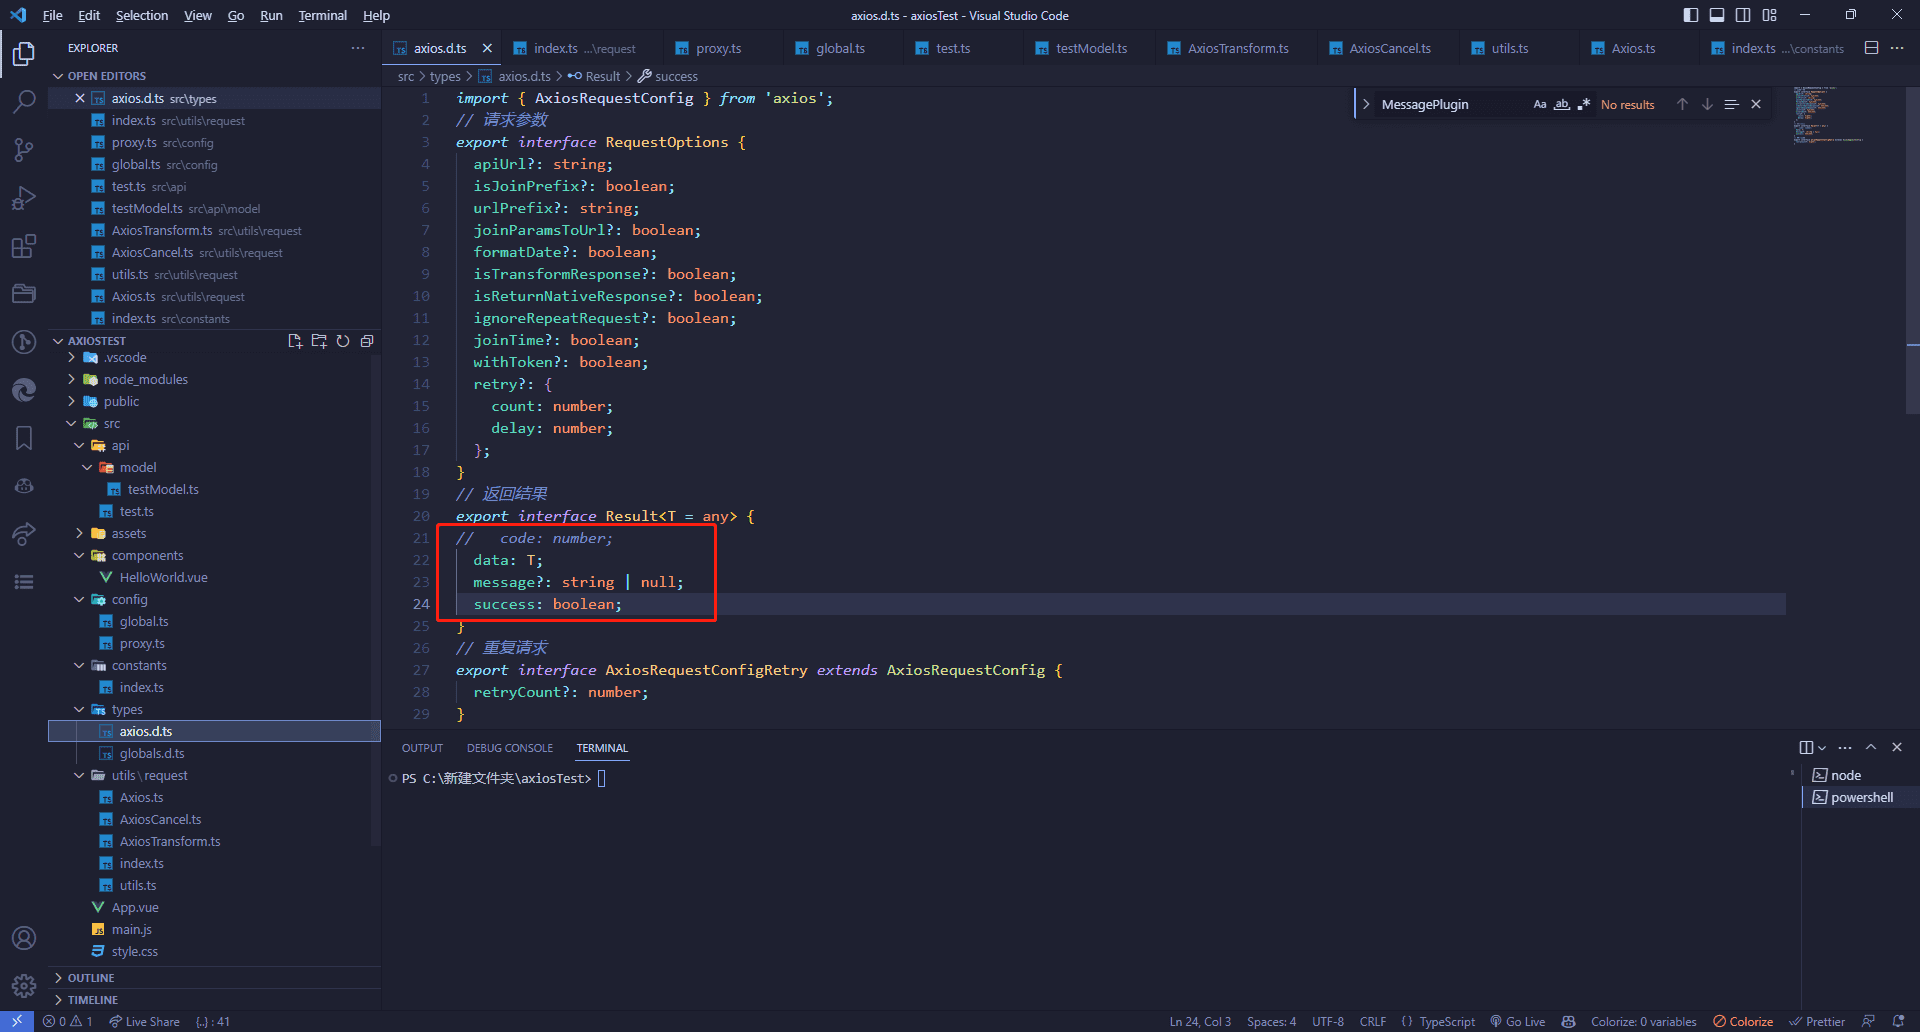Image resolution: width=1920 pixels, height=1032 pixels.
Task: Select the powershell terminal instance
Action: (x=1862, y=797)
